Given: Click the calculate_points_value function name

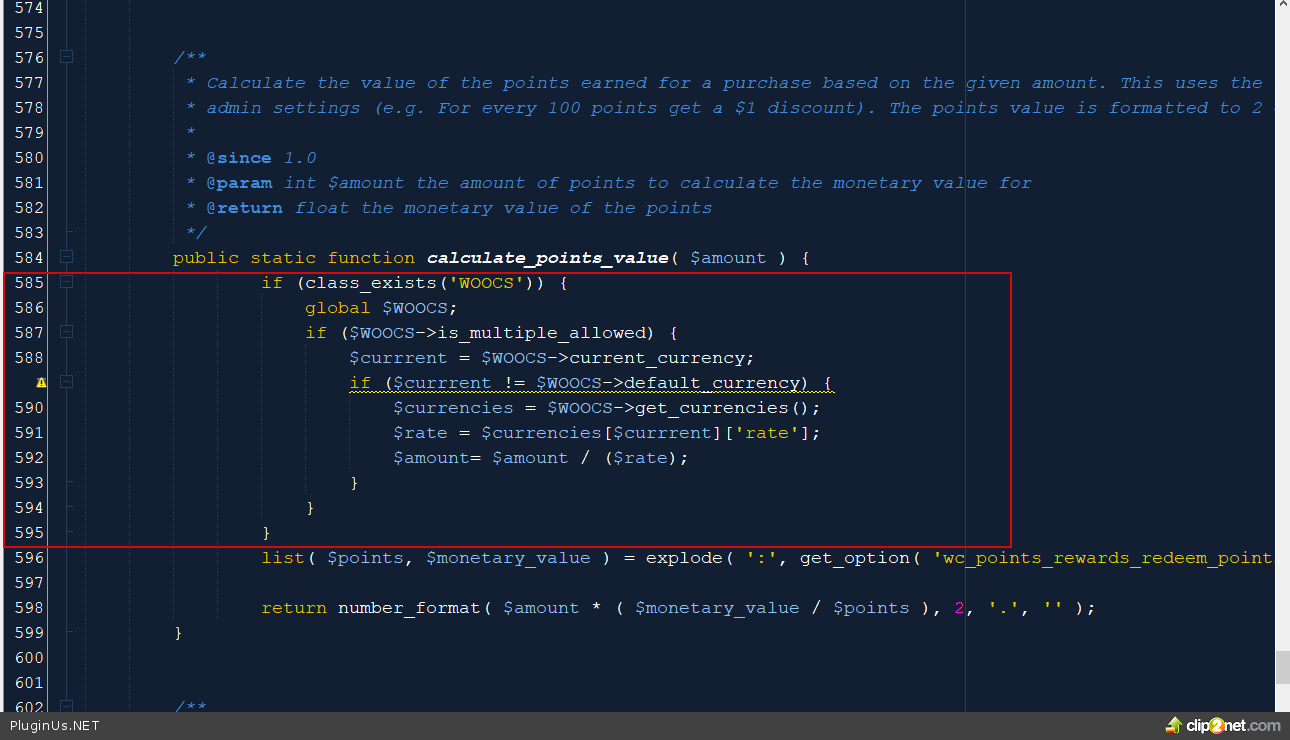Looking at the screenshot, I should pos(547,258).
